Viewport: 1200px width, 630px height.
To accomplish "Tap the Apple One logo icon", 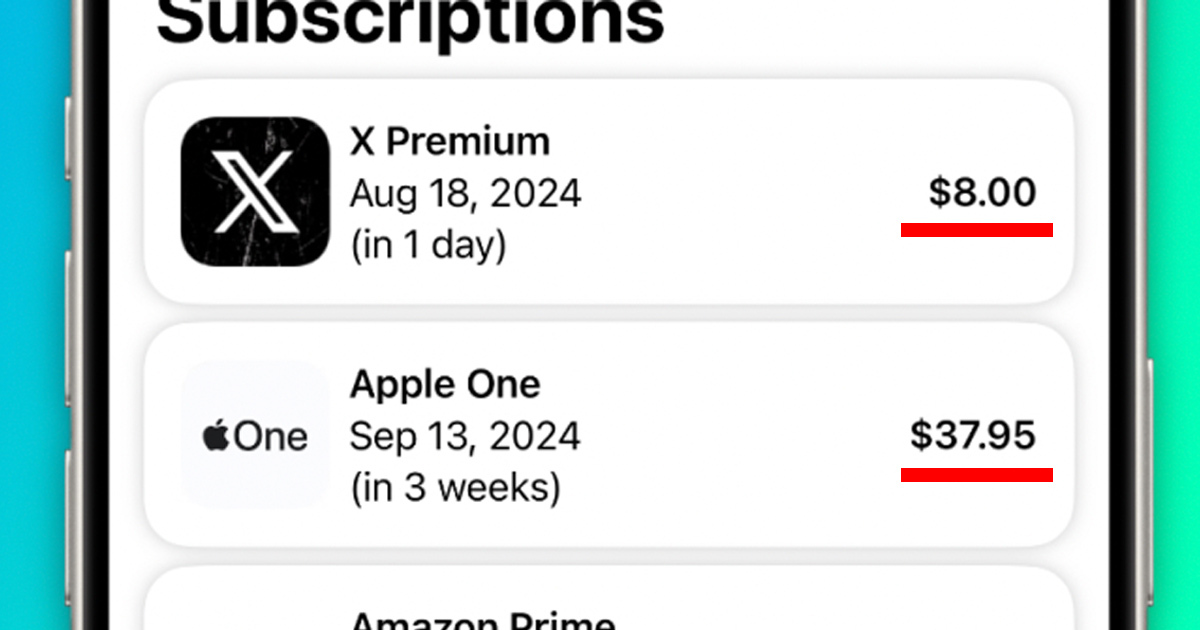I will [x=255, y=436].
